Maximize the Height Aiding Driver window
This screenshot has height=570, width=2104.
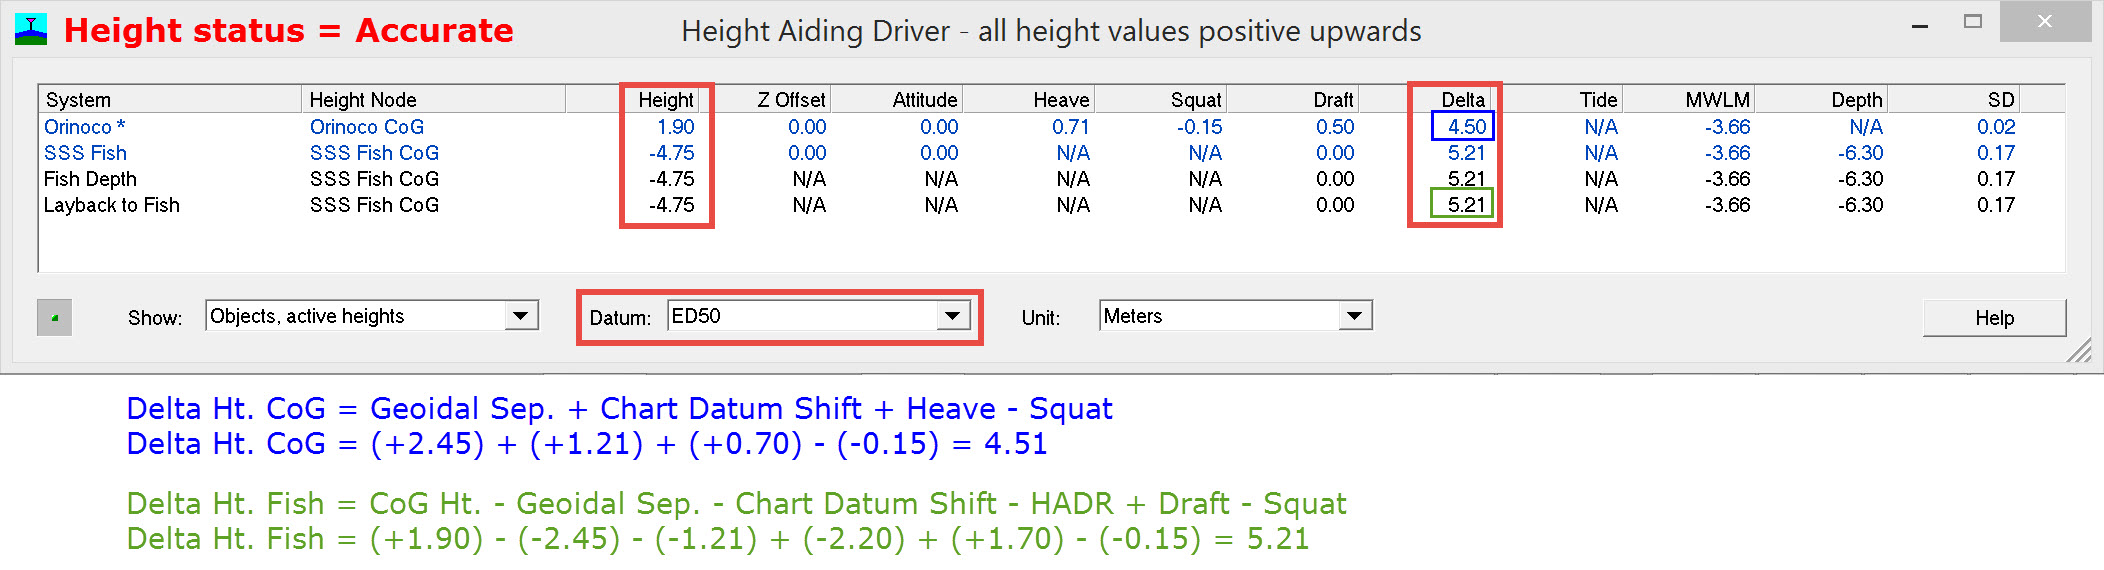(x=1972, y=22)
